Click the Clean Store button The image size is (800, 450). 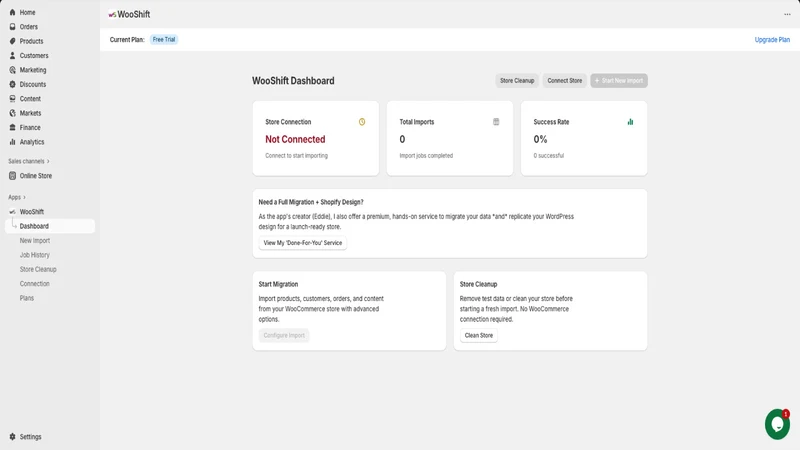tap(479, 335)
